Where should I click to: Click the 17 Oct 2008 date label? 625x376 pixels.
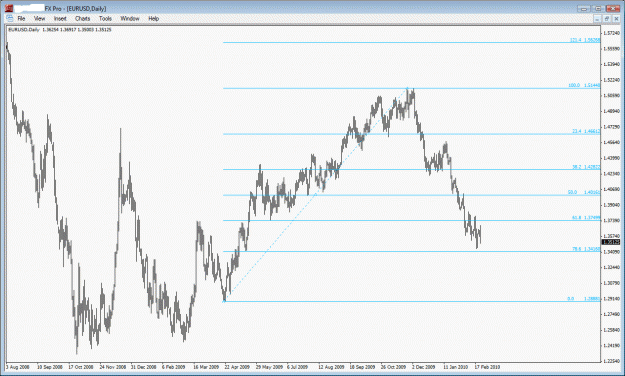tap(81, 367)
